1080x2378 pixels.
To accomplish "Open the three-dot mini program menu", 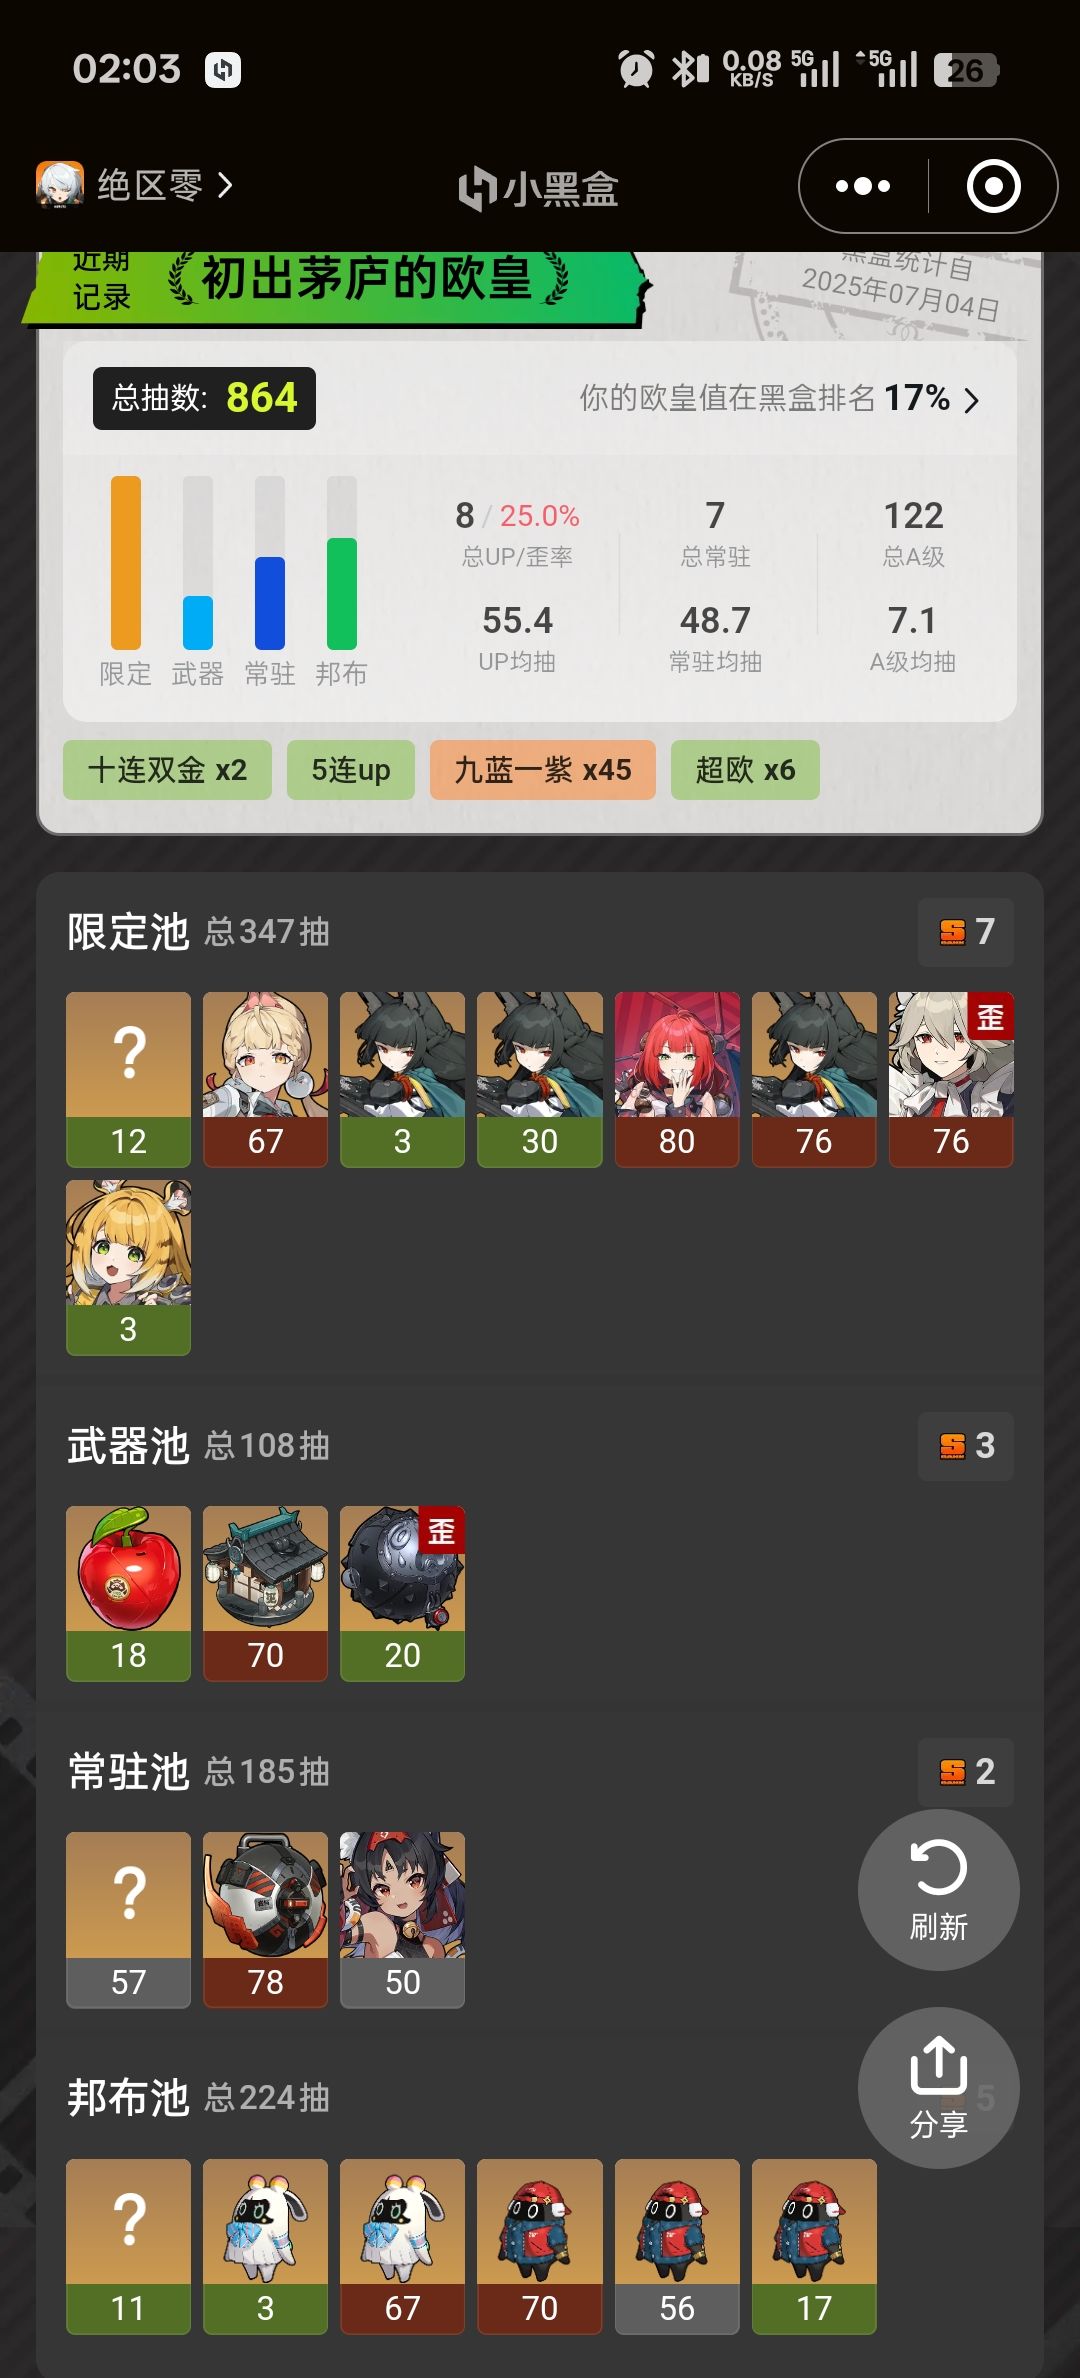I will tap(863, 186).
